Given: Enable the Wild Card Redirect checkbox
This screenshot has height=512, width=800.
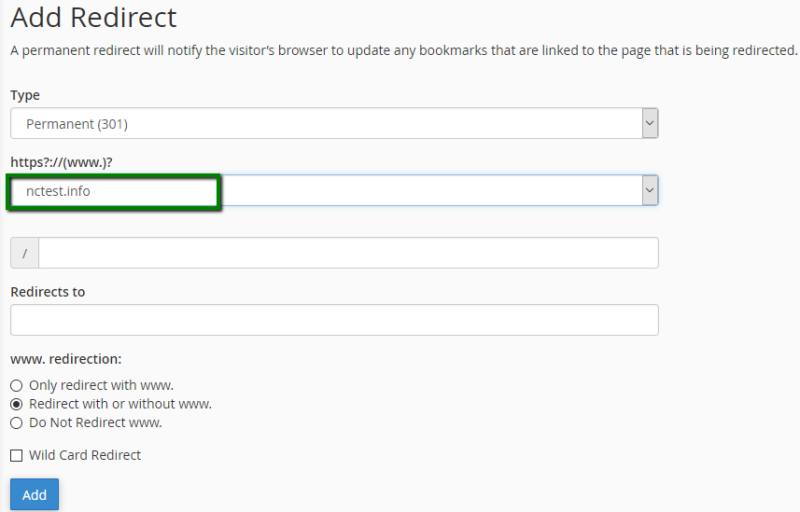Looking at the screenshot, I should 16,456.
